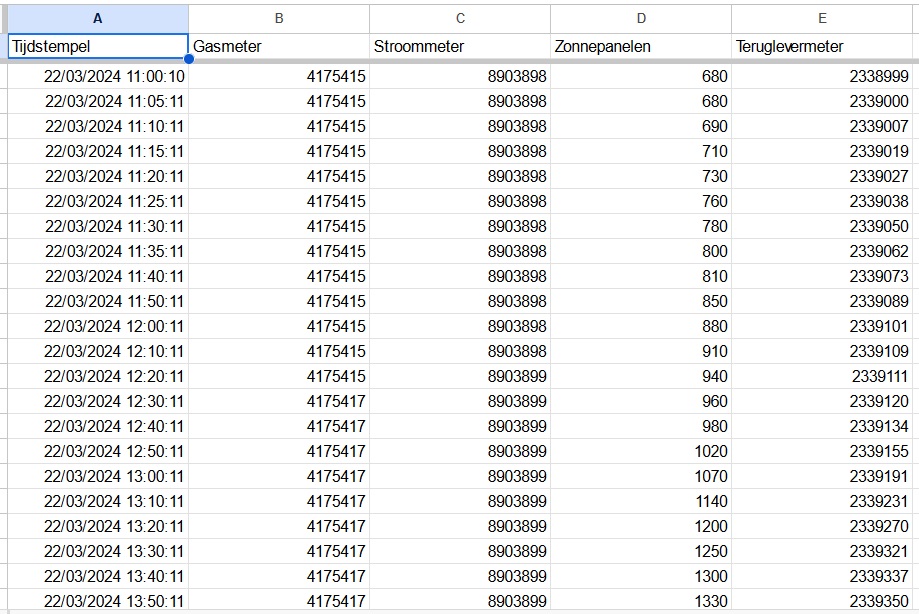Select the Teruglevermeter header cell

(x=822, y=46)
